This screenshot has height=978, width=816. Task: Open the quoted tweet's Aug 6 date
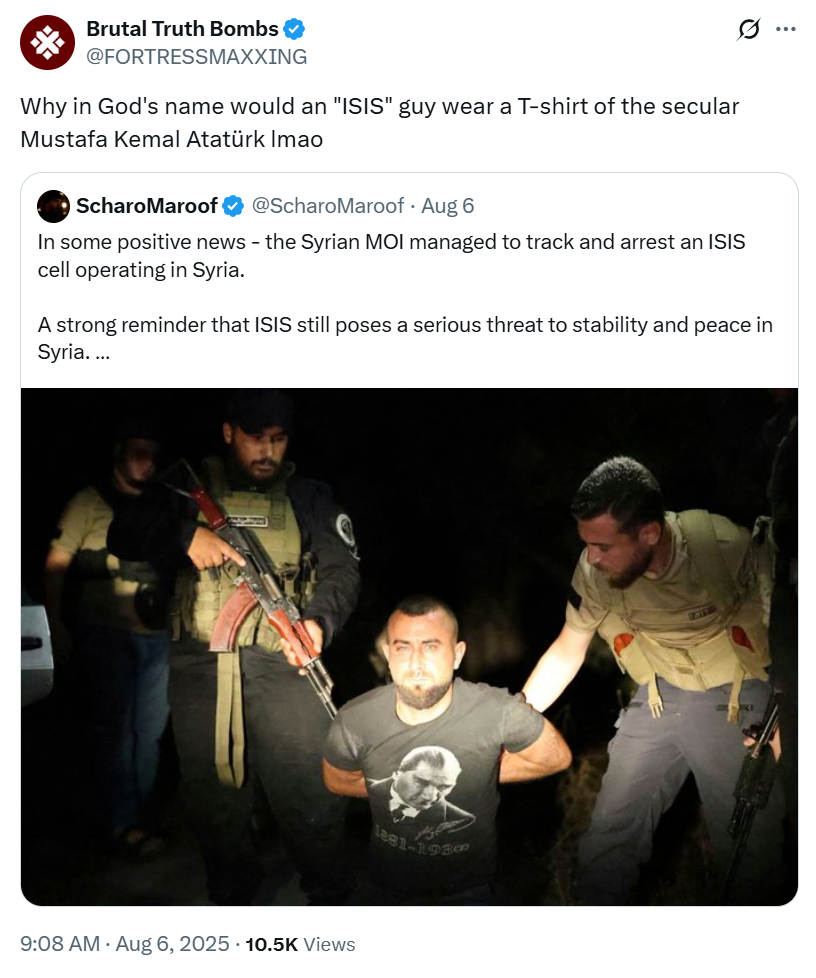pyautogui.click(x=447, y=206)
